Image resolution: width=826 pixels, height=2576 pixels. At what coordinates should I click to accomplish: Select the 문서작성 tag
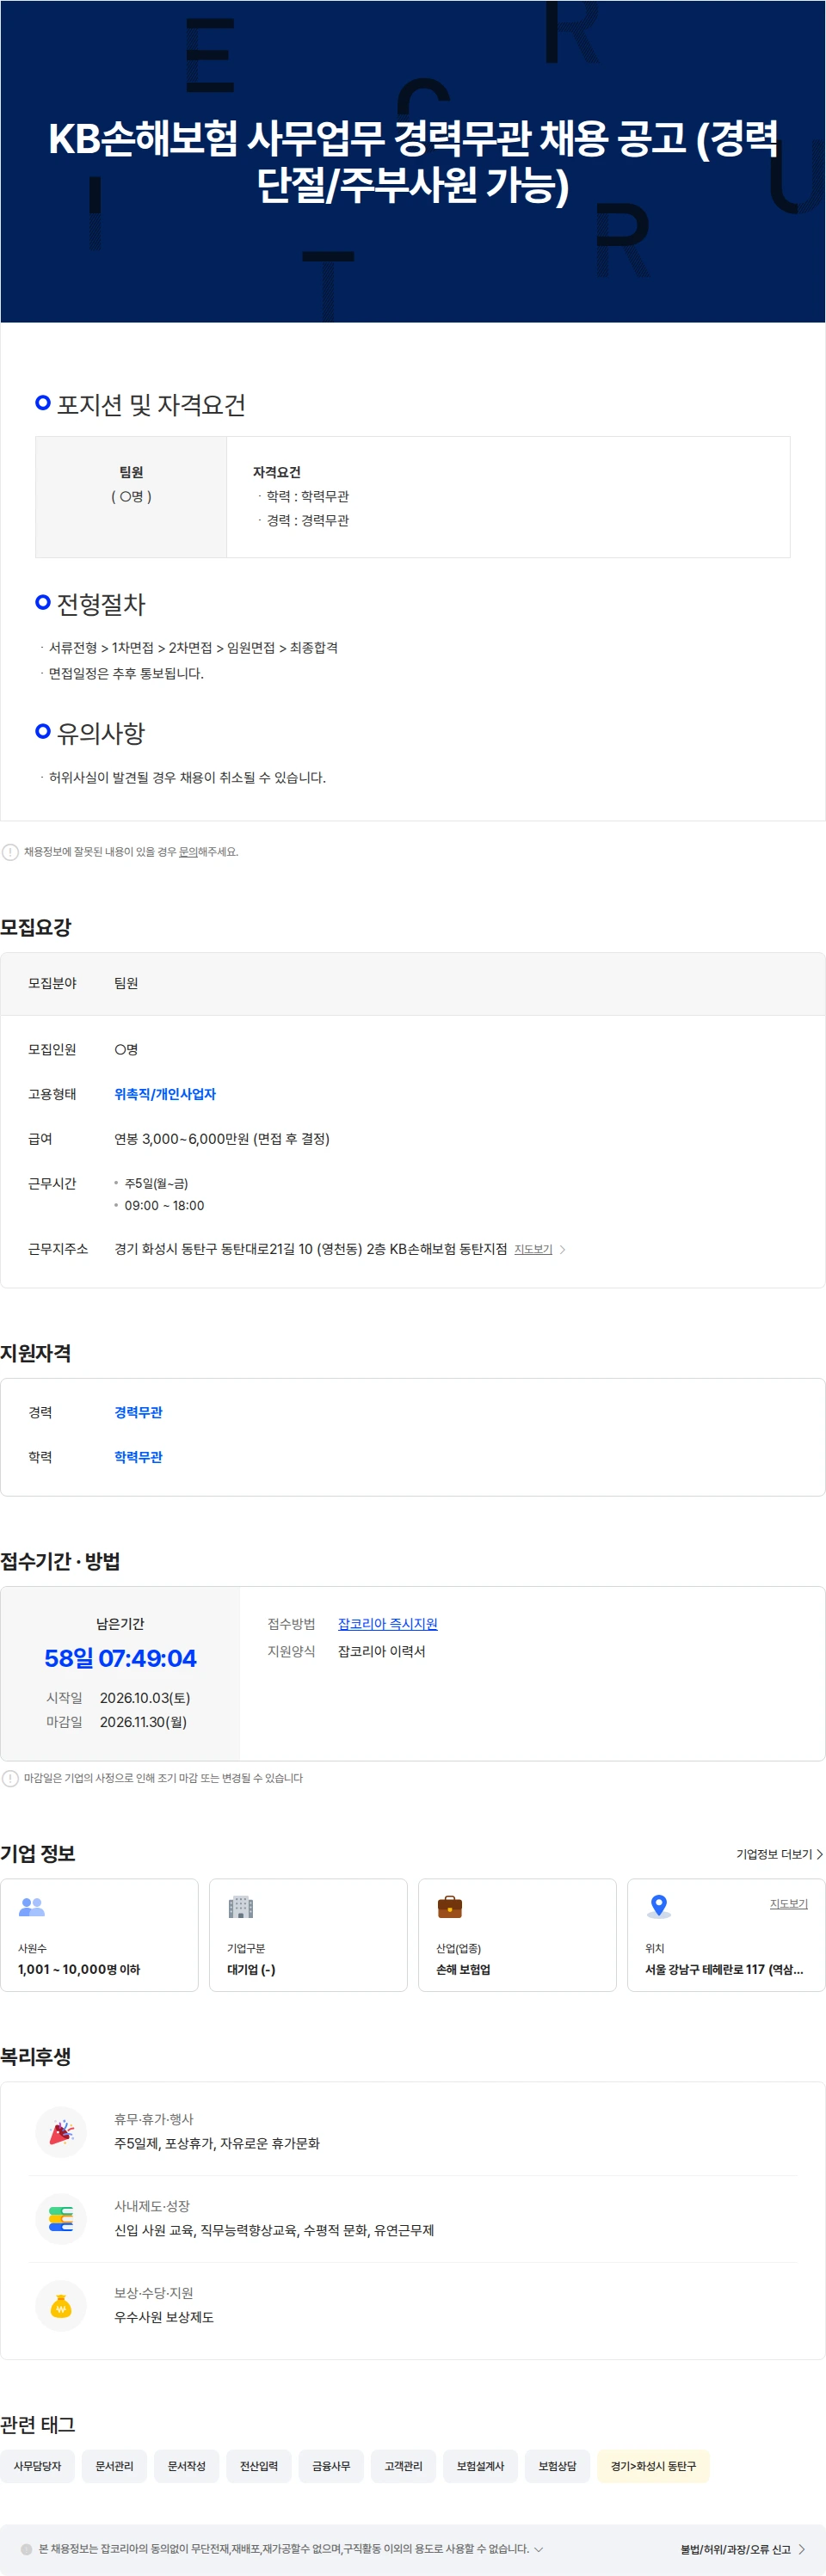click(x=187, y=2466)
